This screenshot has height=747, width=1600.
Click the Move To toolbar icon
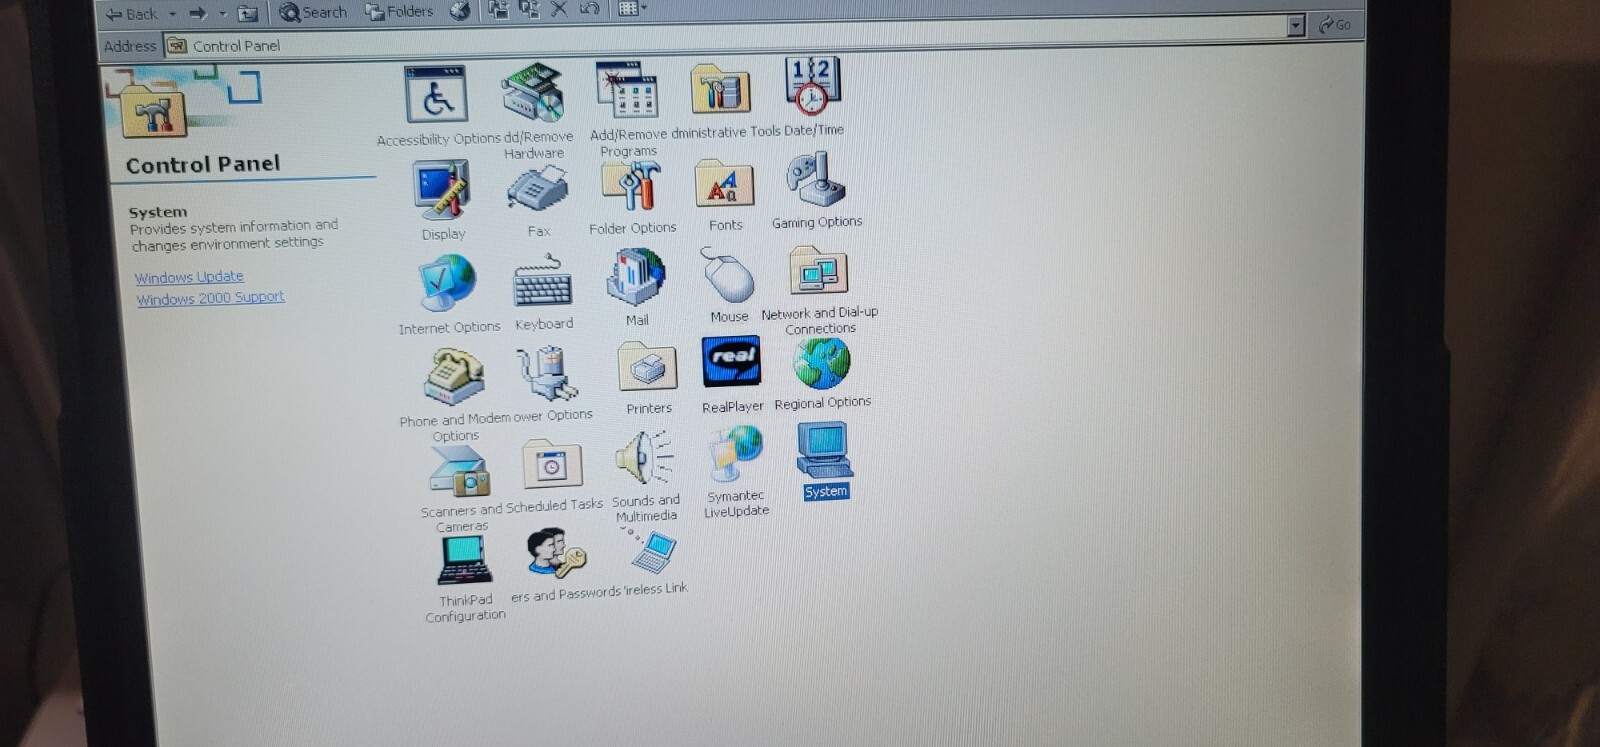498,10
